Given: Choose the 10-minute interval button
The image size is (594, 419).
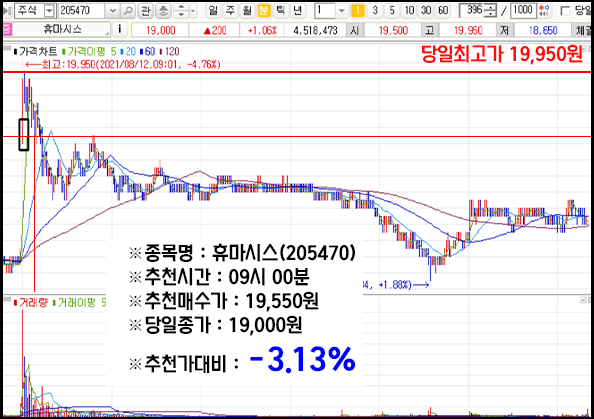Looking at the screenshot, I should point(409,10).
